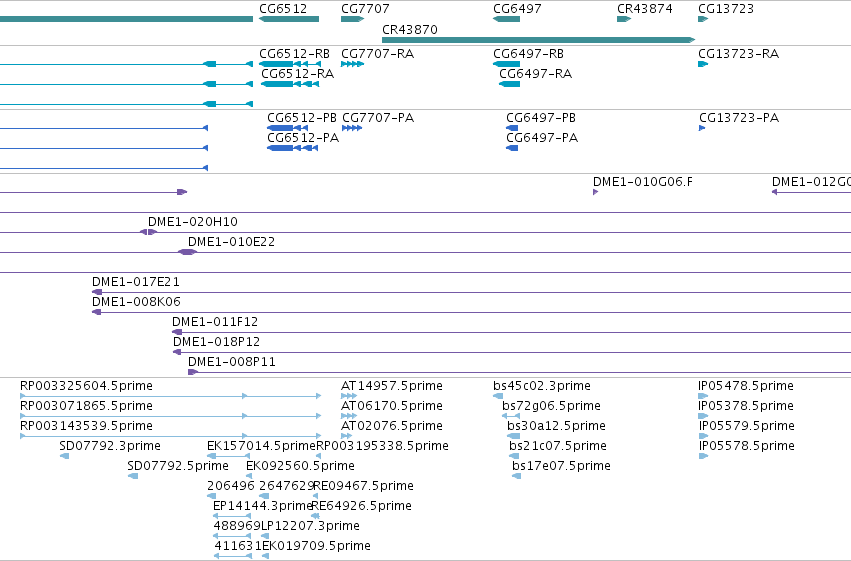Image resolution: width=851 pixels, height=561 pixels.
Task: Select the DME1-011F12 label
Action: tap(215, 322)
